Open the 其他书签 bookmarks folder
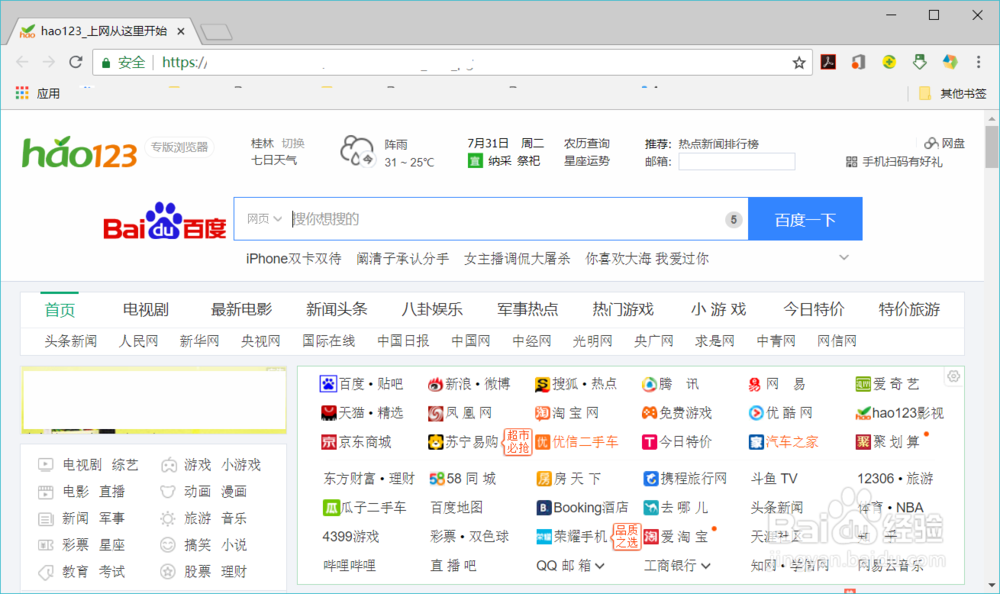1000x594 pixels. coord(953,94)
